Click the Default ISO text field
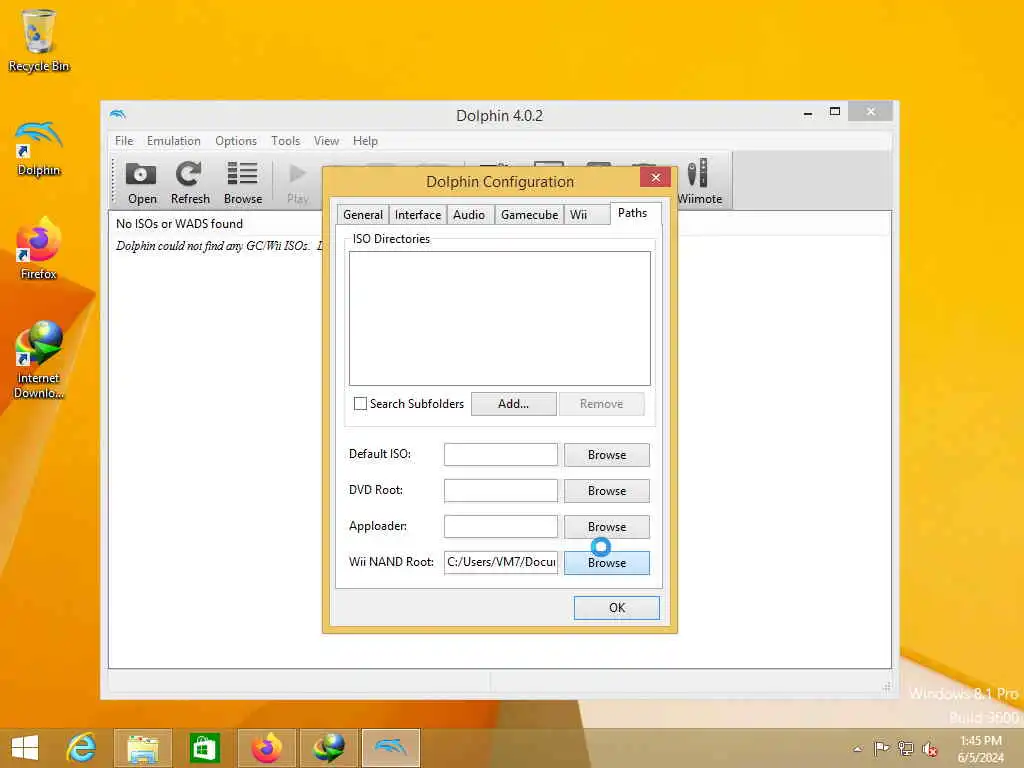This screenshot has width=1024, height=768. (x=501, y=455)
